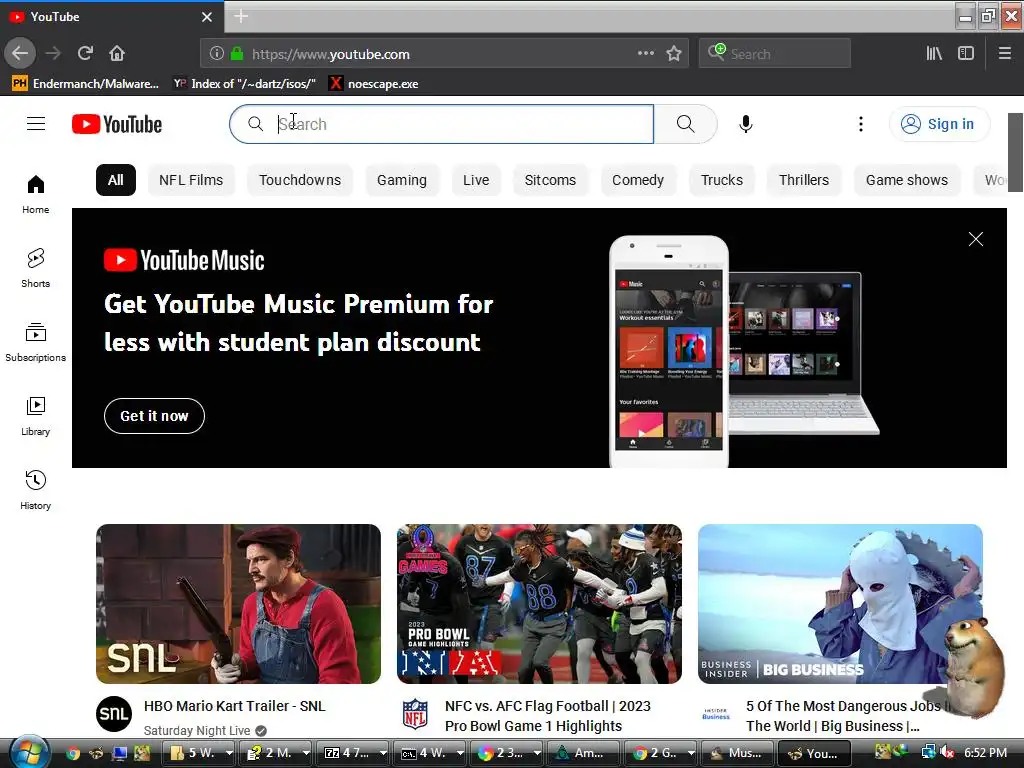The height and width of the screenshot is (768, 1024).
Task: Reload the current YouTube page
Action: 85,54
